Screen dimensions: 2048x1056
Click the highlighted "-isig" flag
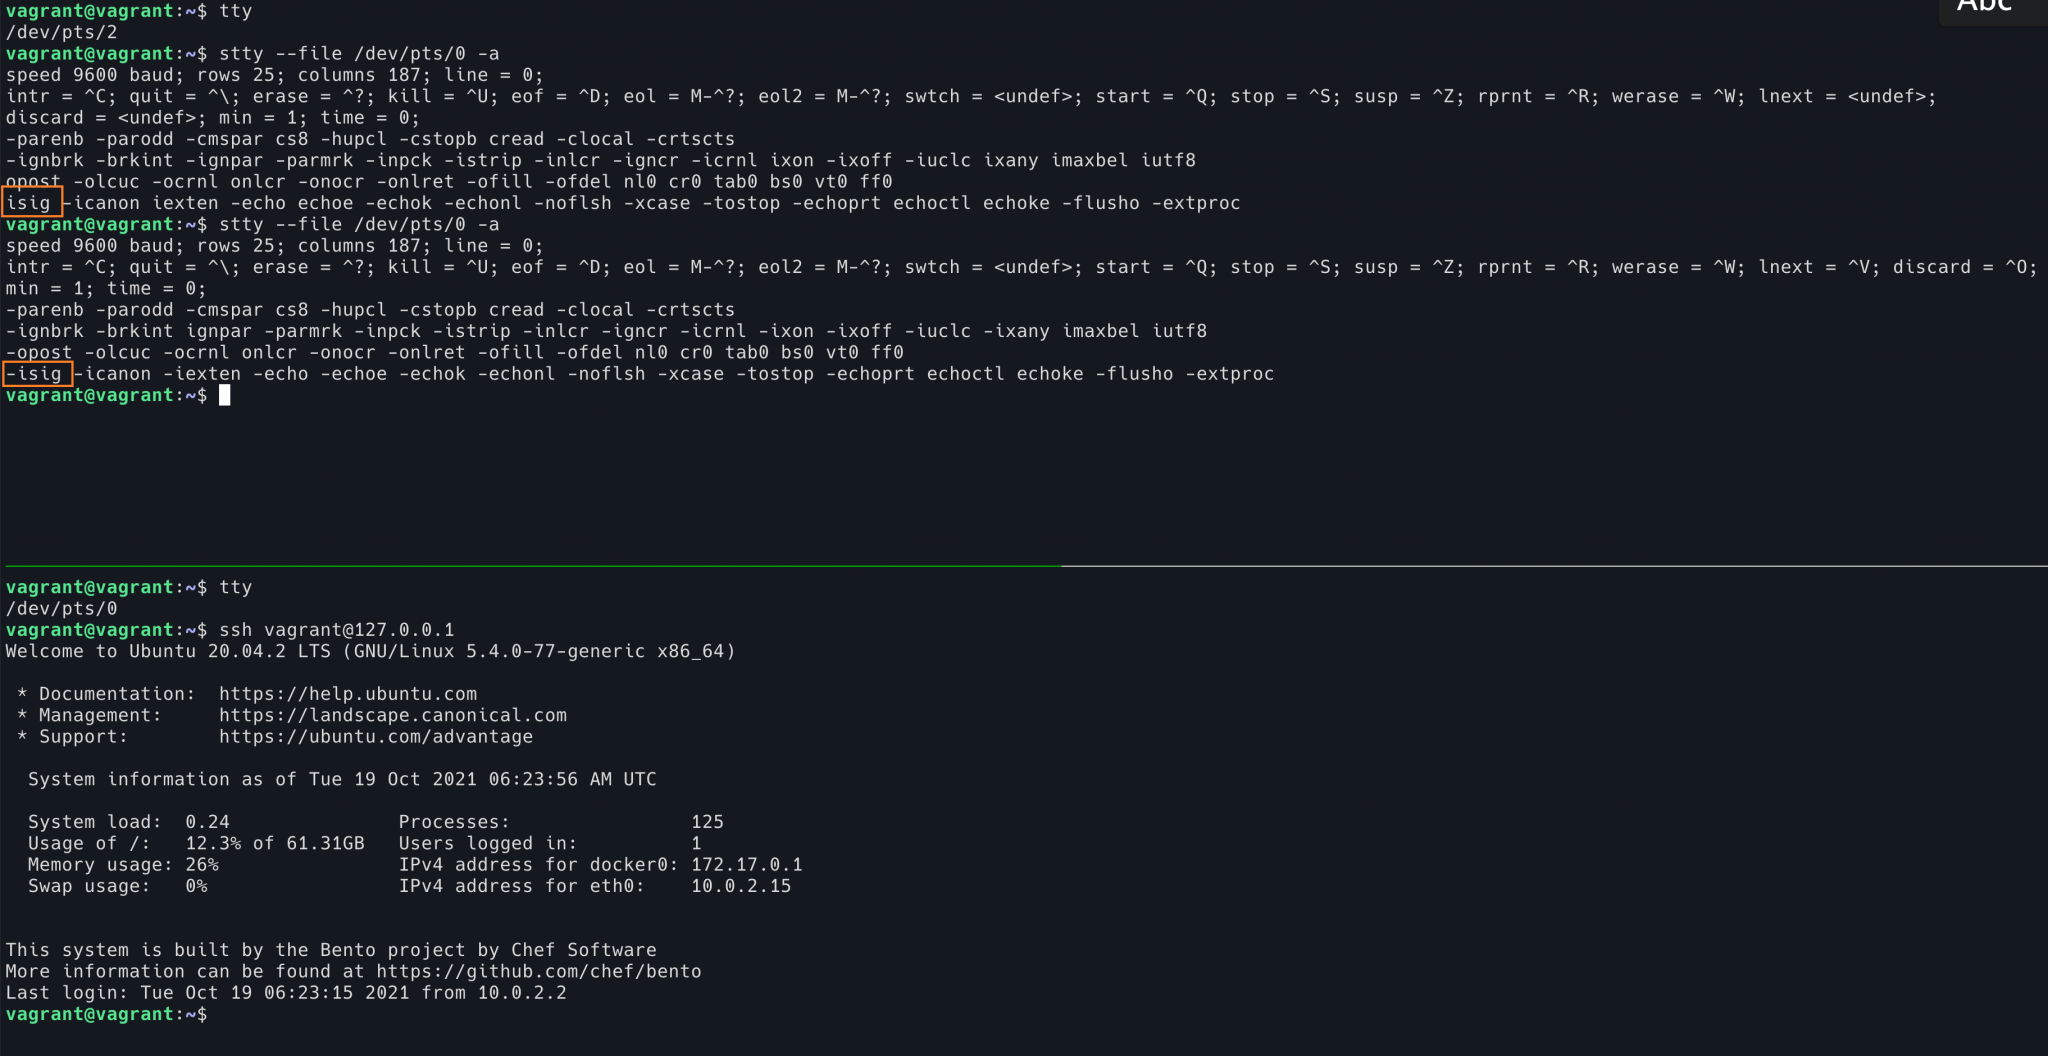coord(37,374)
